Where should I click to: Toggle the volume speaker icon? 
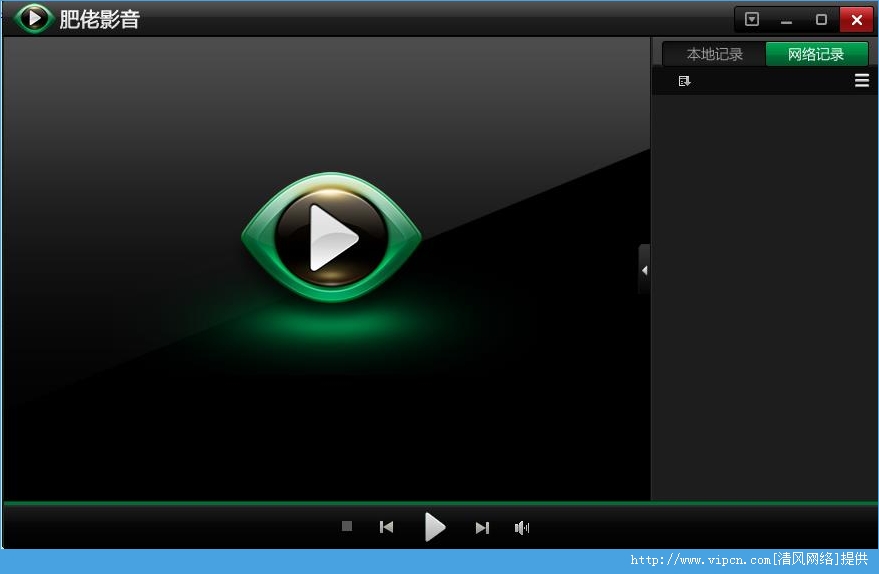tap(522, 527)
